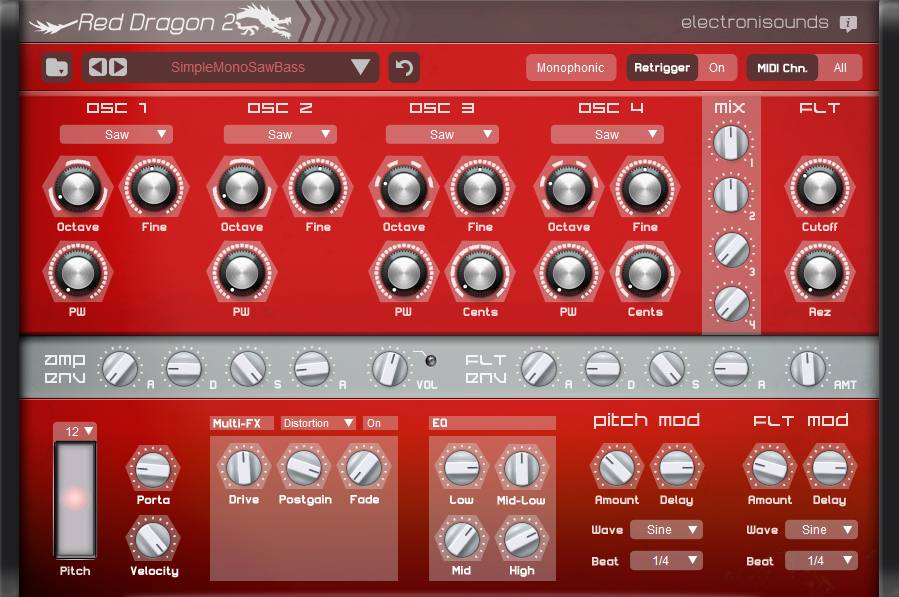Go to the next preset arrow
The width and height of the screenshot is (899, 597).
118,68
